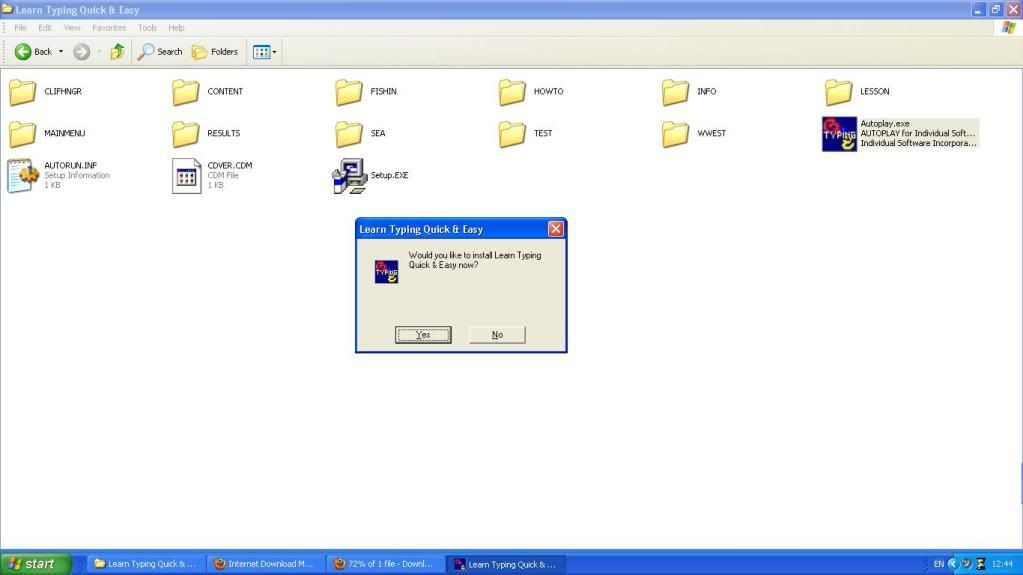1023x575 pixels.
Task: Select the Setup.EXE file name text
Action: pos(389,176)
